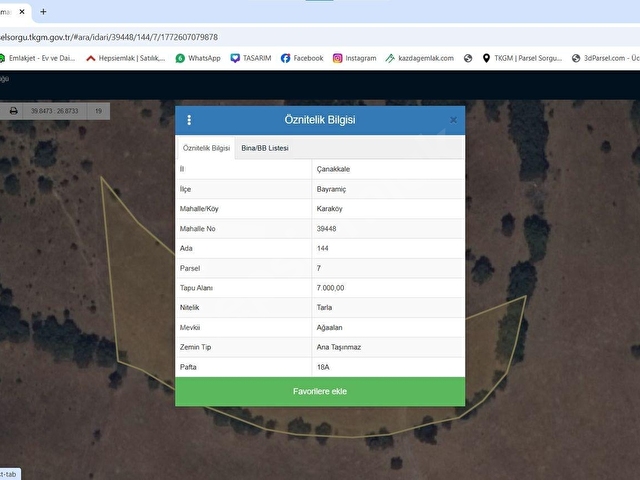Click the Zemin Tip label cell

click(x=244, y=347)
